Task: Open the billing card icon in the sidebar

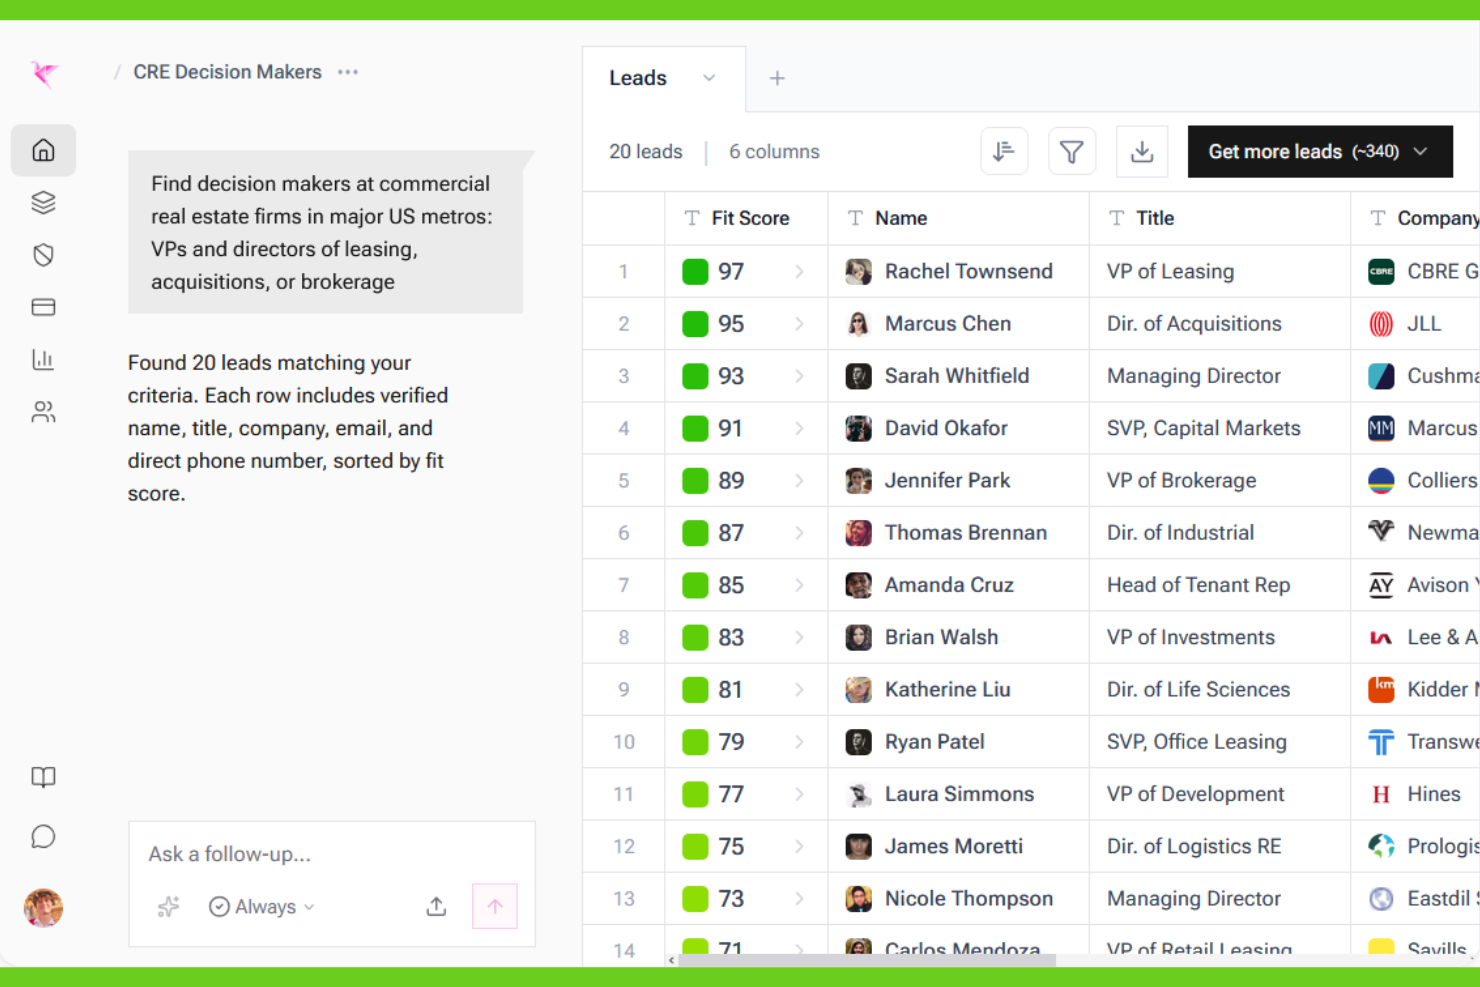Action: tap(43, 307)
